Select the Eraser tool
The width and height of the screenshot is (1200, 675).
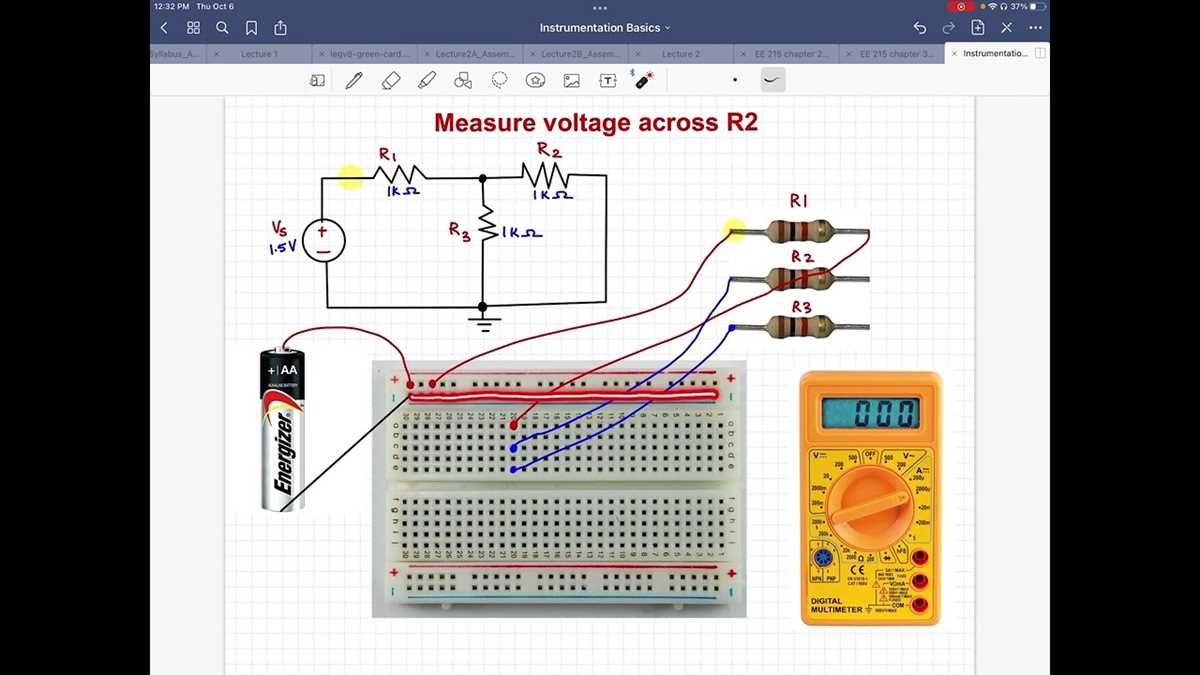(391, 80)
